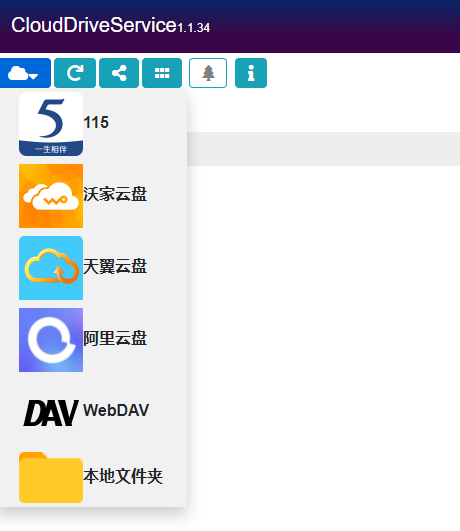Image resolution: width=460 pixels, height=531 pixels.
Task: Click the 阿里云盘 purple logo icon
Action: click(x=51, y=340)
